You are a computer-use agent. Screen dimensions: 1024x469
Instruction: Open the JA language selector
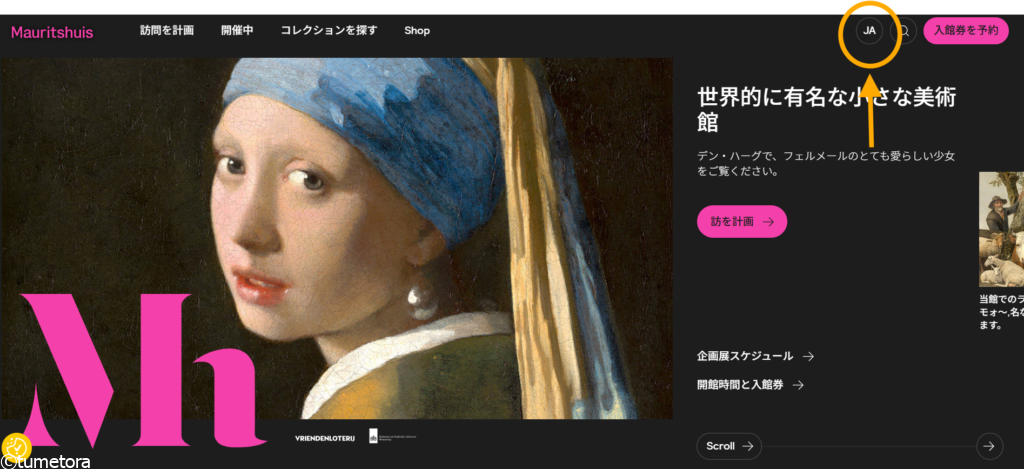869,31
